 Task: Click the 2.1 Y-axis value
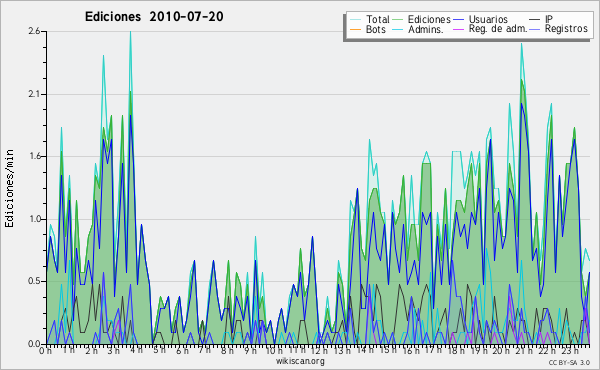click(34, 94)
